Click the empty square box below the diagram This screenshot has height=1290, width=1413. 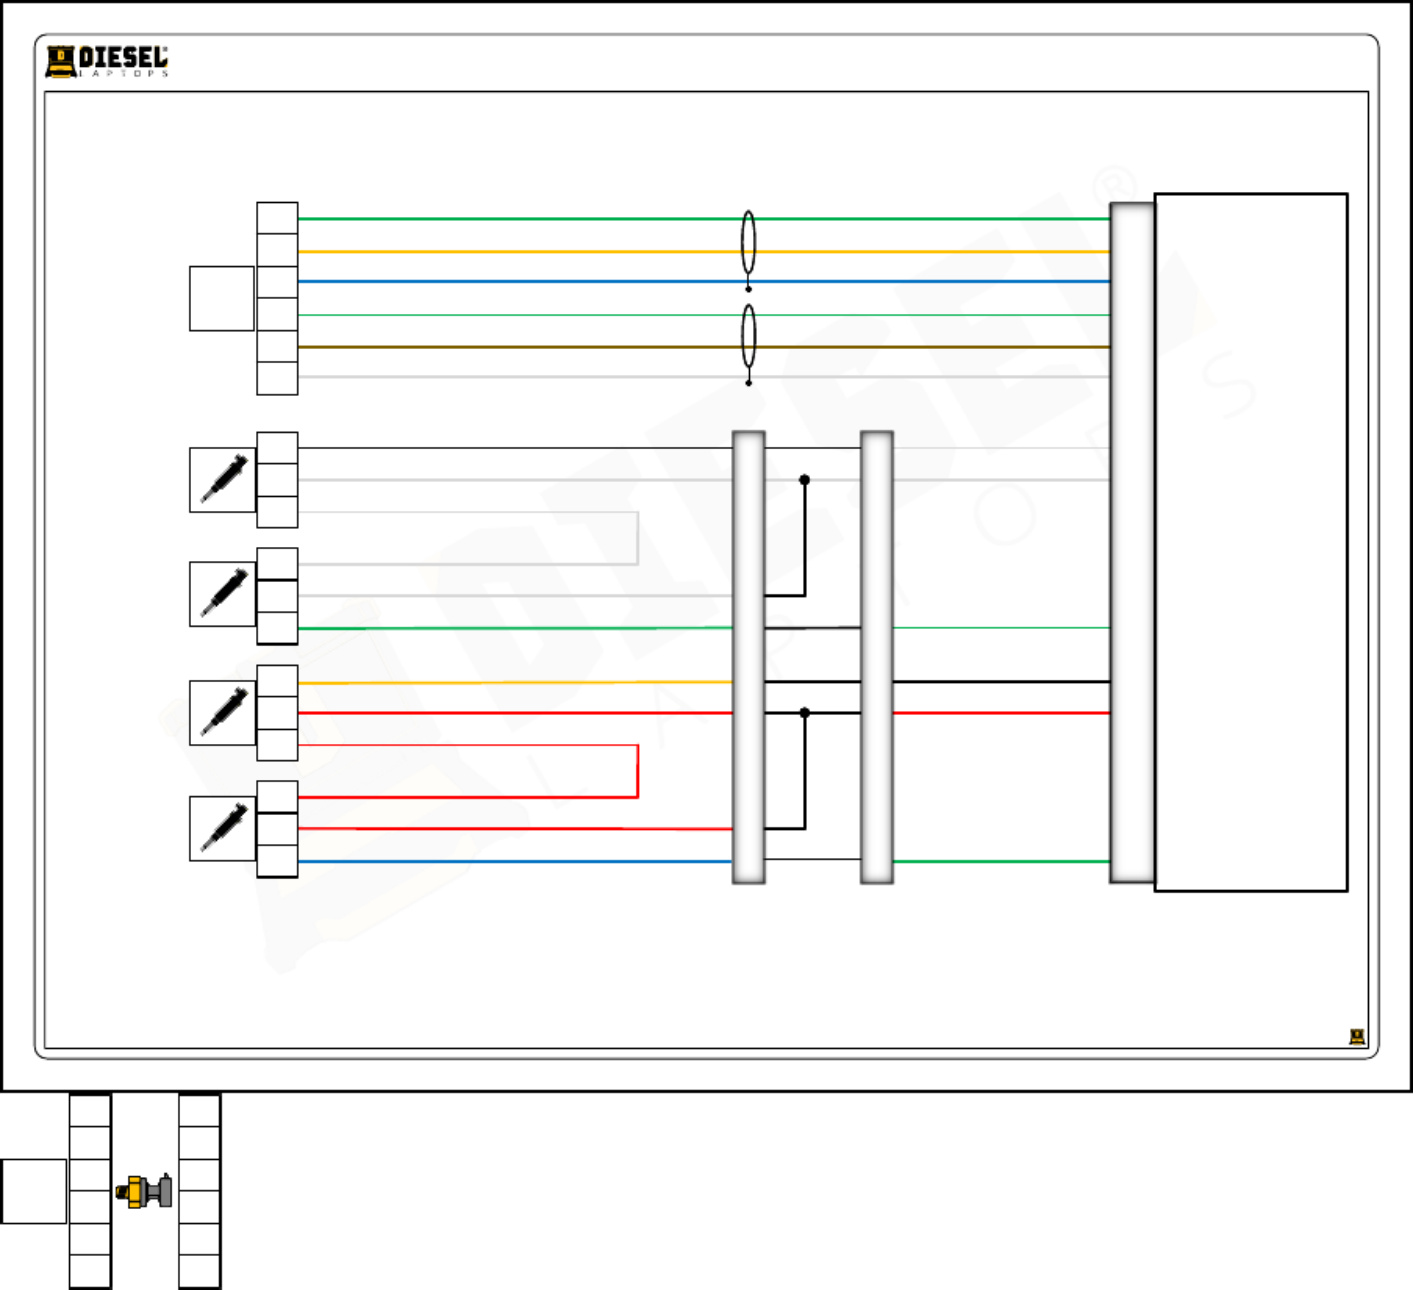click(x=33, y=1191)
